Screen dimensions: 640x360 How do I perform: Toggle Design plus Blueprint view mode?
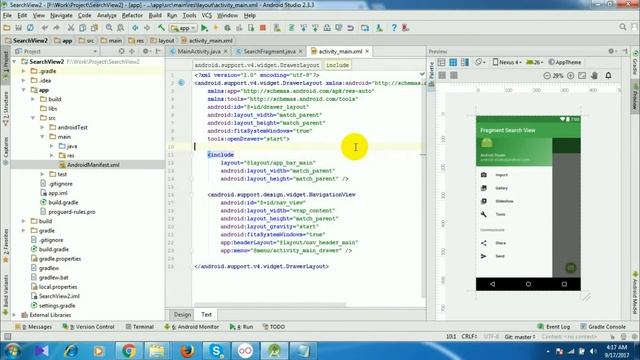tap(465, 62)
